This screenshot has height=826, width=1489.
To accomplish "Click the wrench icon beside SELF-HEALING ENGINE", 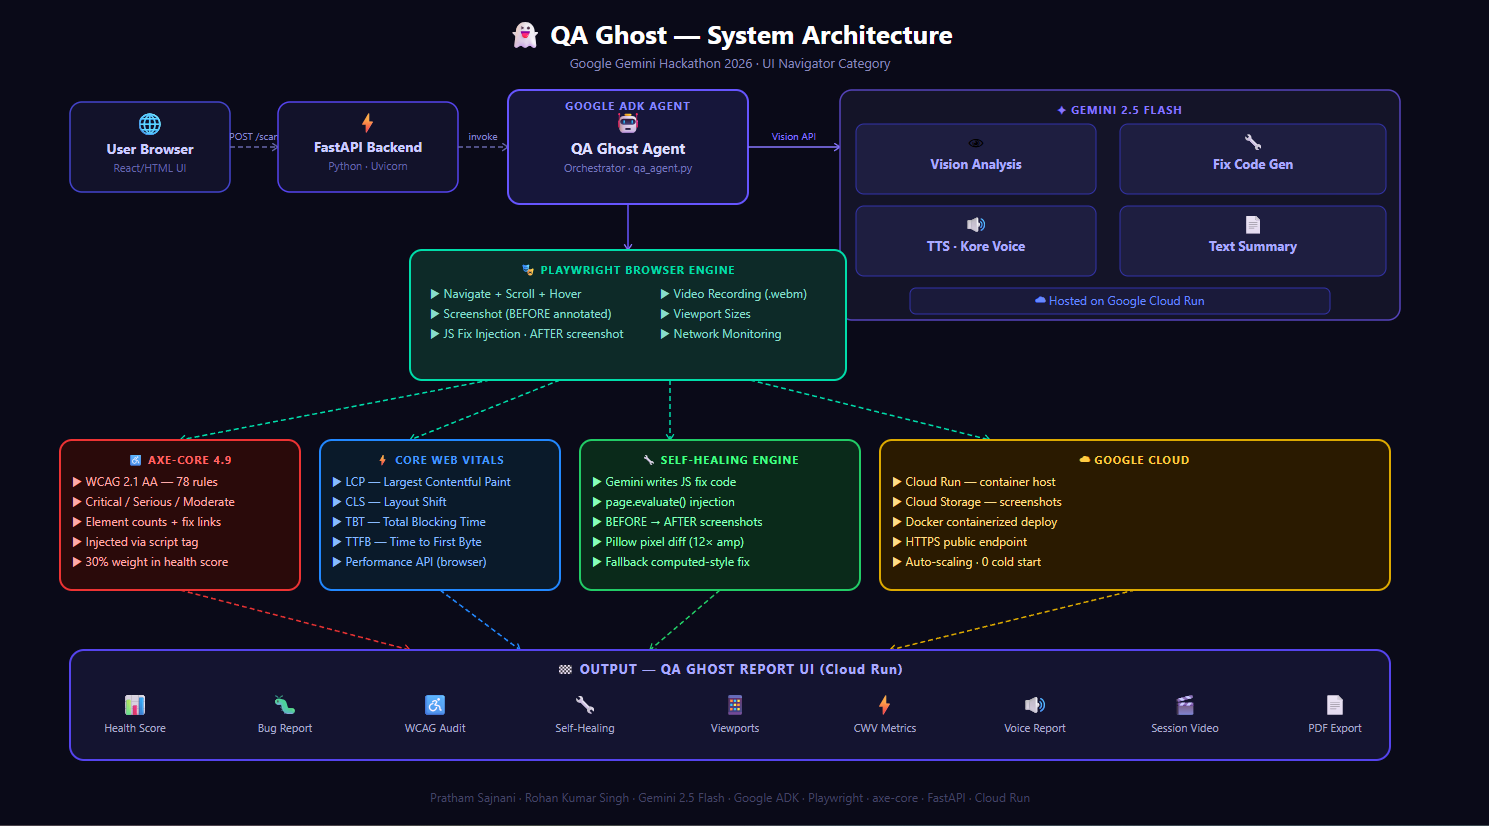I will point(649,460).
